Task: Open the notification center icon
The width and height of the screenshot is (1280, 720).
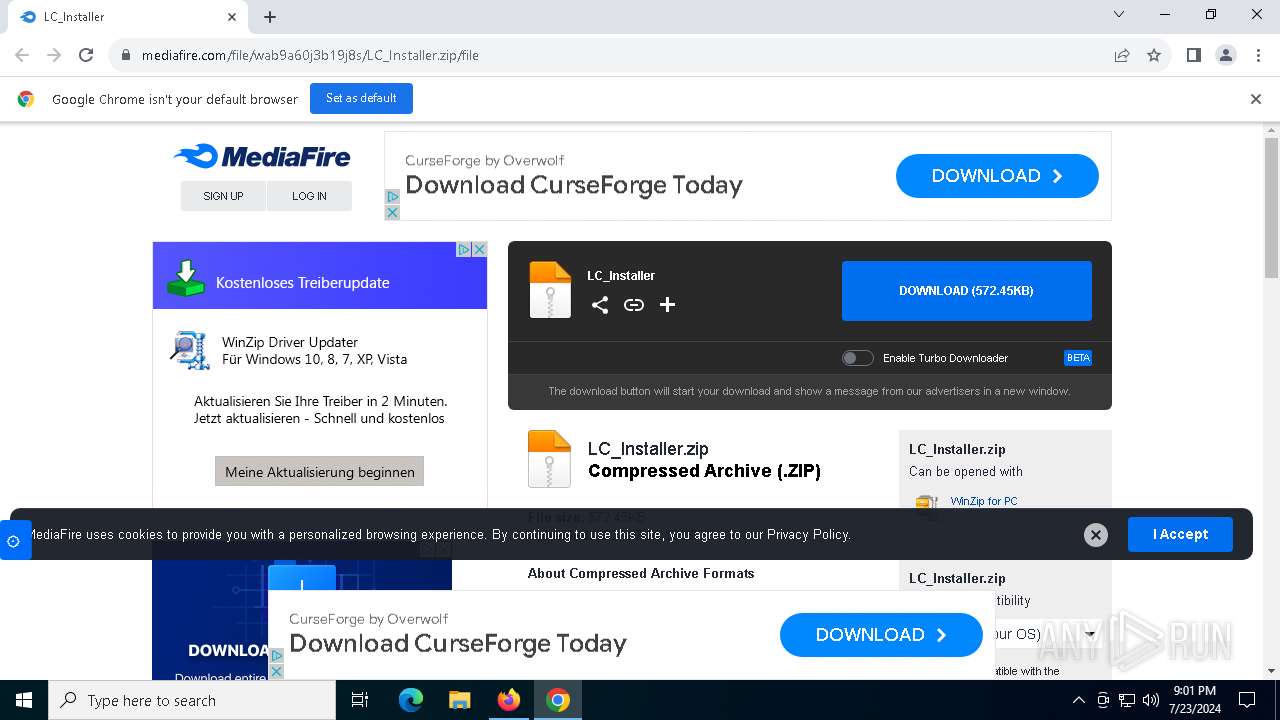Action: coord(1247,700)
